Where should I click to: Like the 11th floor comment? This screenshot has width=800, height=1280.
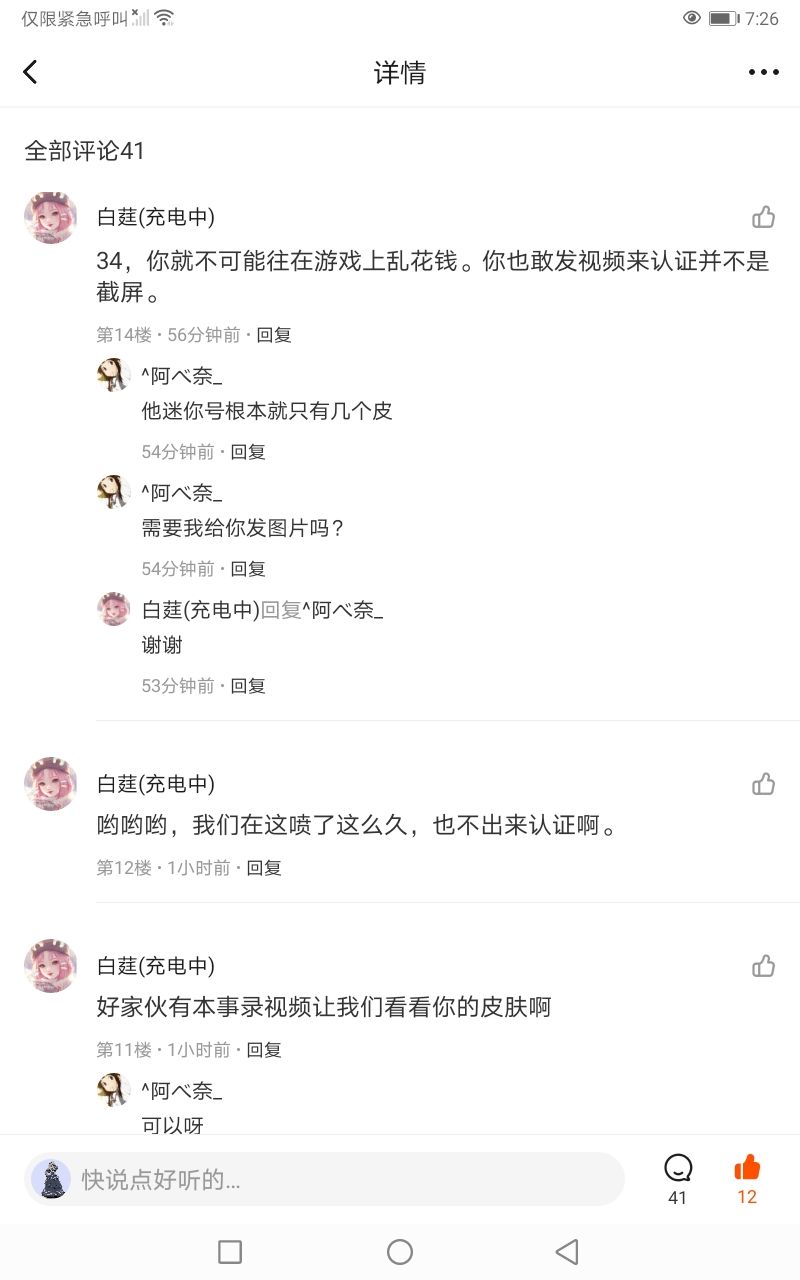[764, 966]
